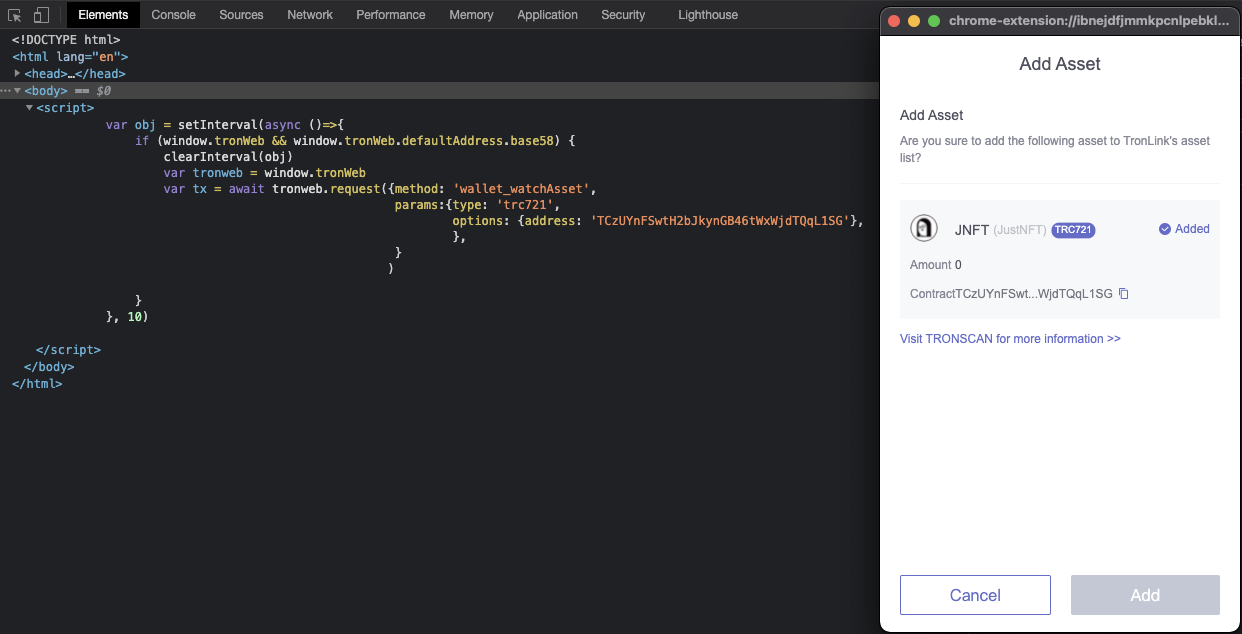Open the Application tab

point(548,15)
